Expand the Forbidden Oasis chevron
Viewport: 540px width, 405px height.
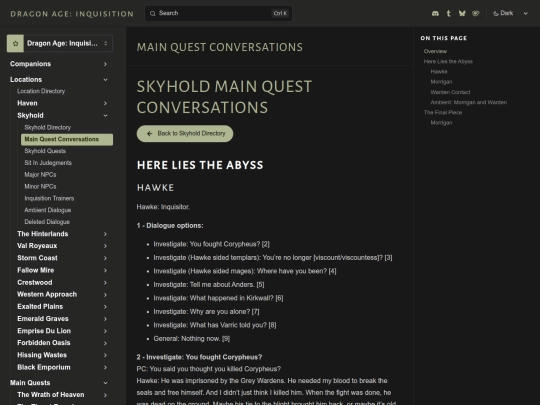point(105,343)
